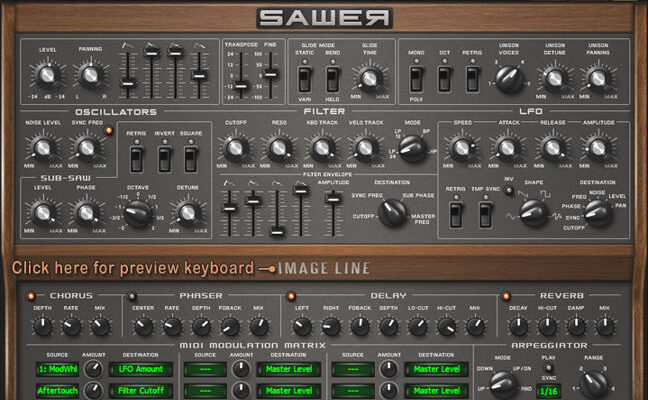Click the Sub-Saw Octave knob
This screenshot has width=648, height=400.
pos(138,211)
